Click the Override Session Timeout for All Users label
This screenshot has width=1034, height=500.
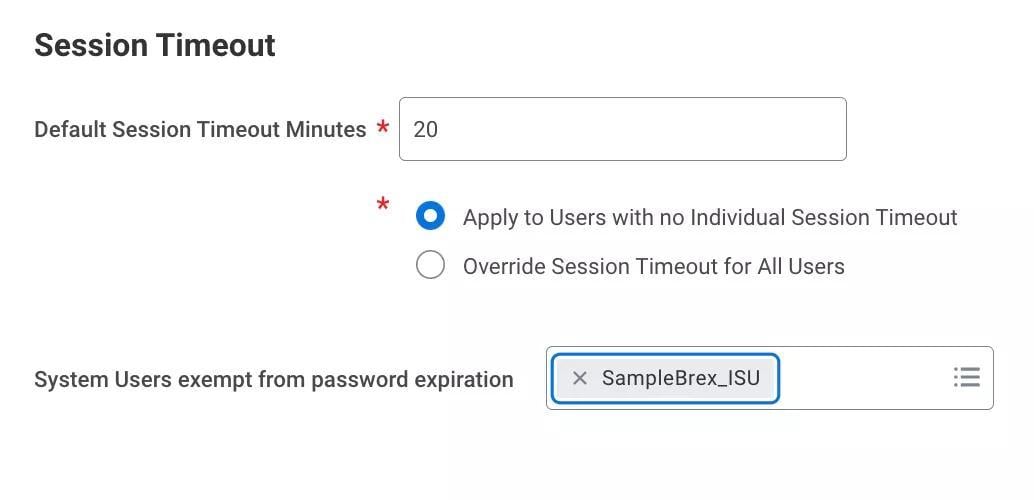[653, 266]
